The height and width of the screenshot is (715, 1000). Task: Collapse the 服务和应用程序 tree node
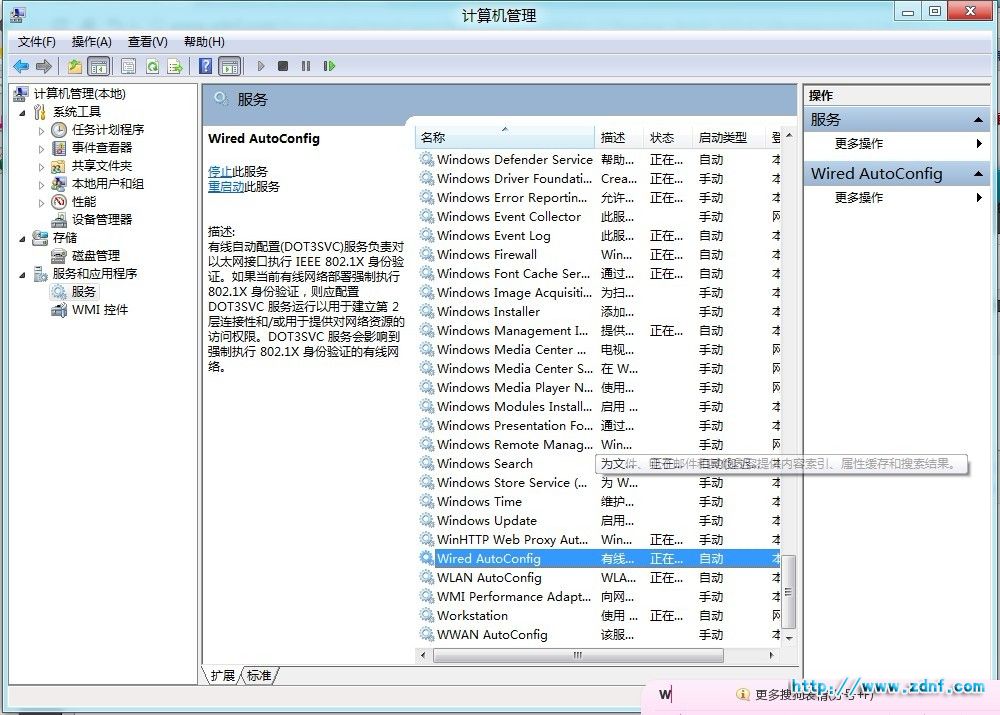22,275
